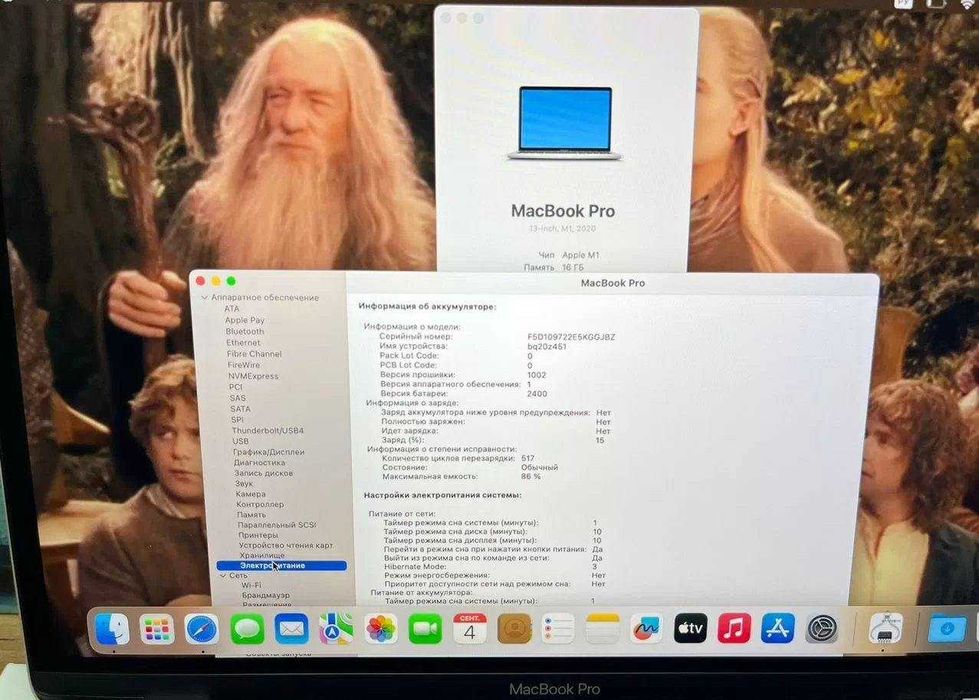Select Звук in the sidebar

click(x=244, y=483)
